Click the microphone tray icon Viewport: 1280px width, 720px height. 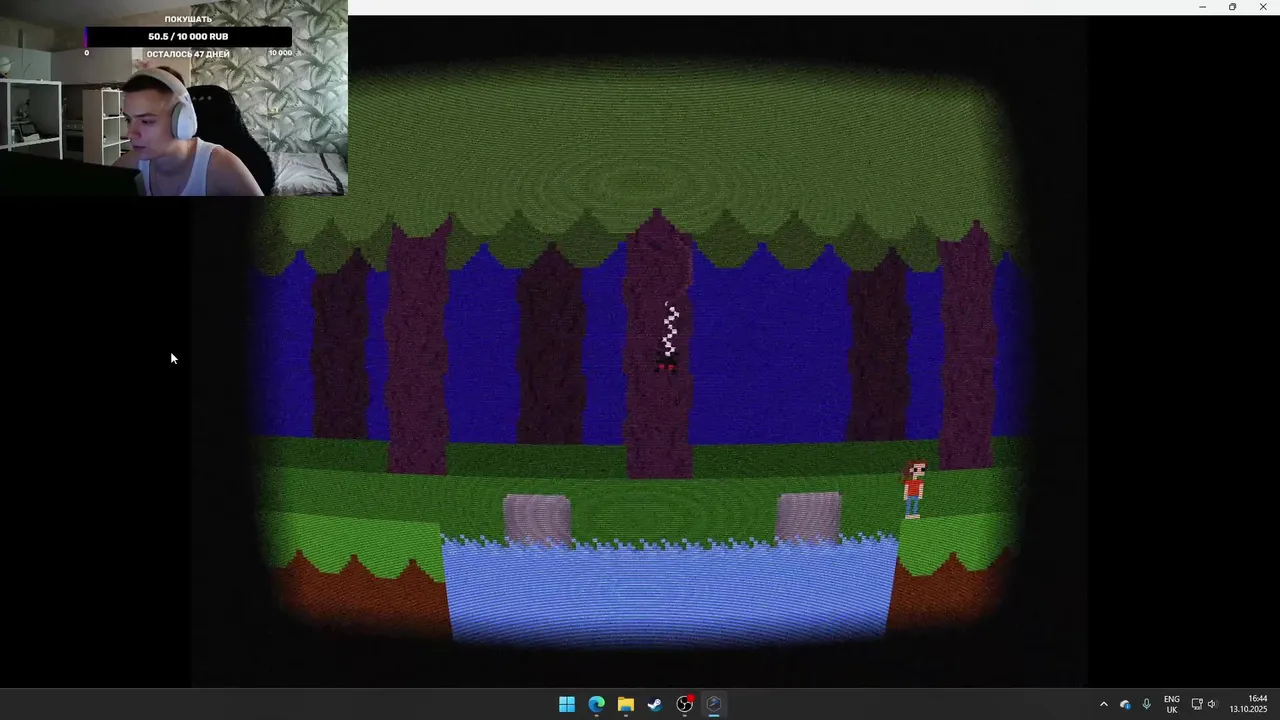point(1146,704)
